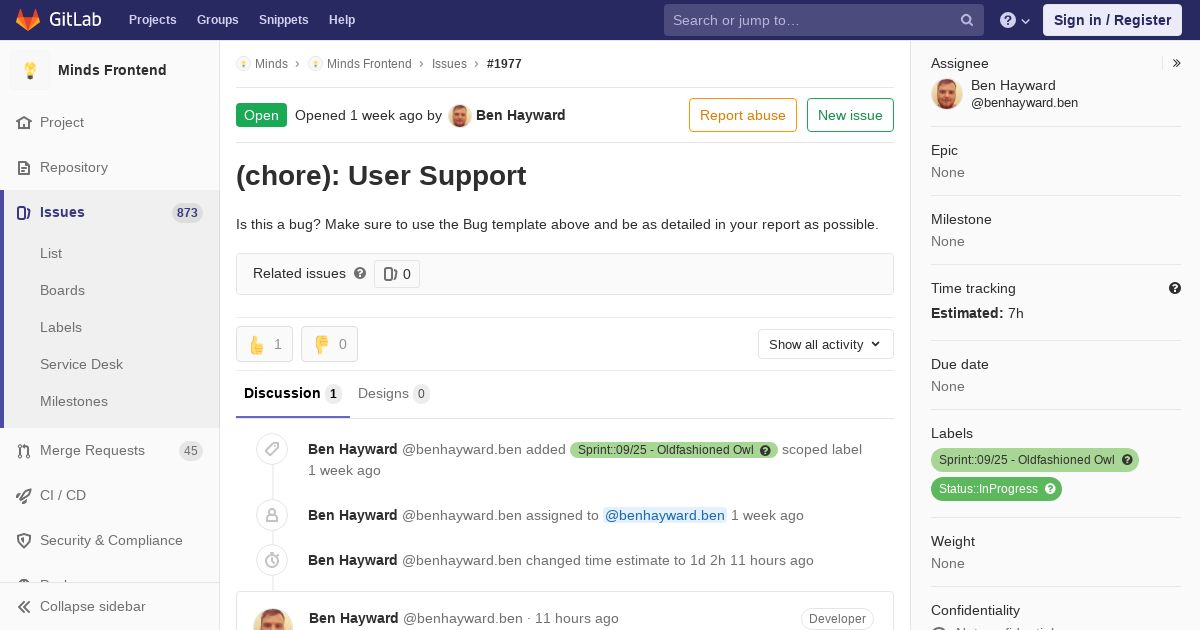The image size is (1200, 630).
Task: Click the Merge Requests icon in sidebar
Action: click(x=24, y=450)
